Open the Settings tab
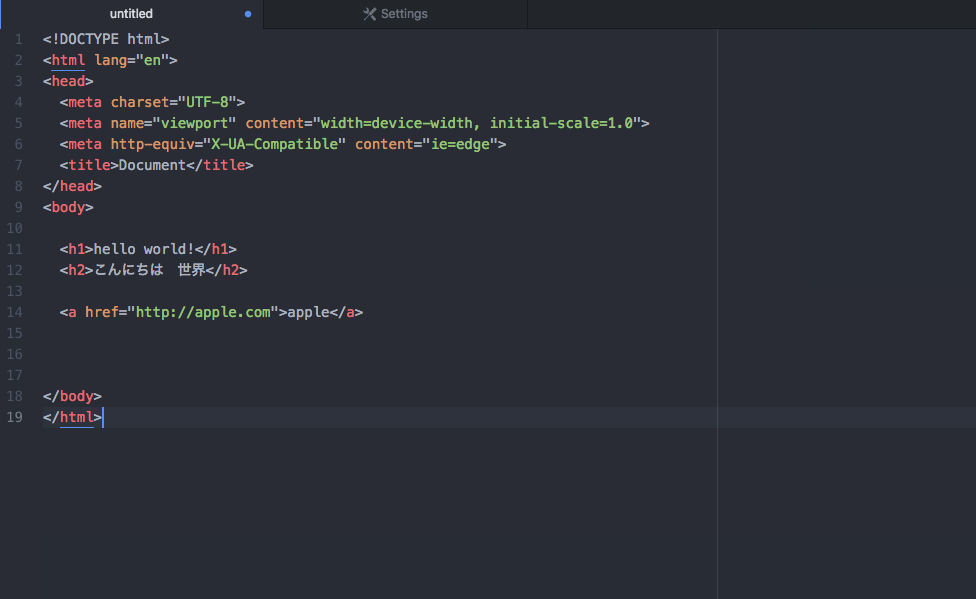This screenshot has width=976, height=599. point(395,14)
